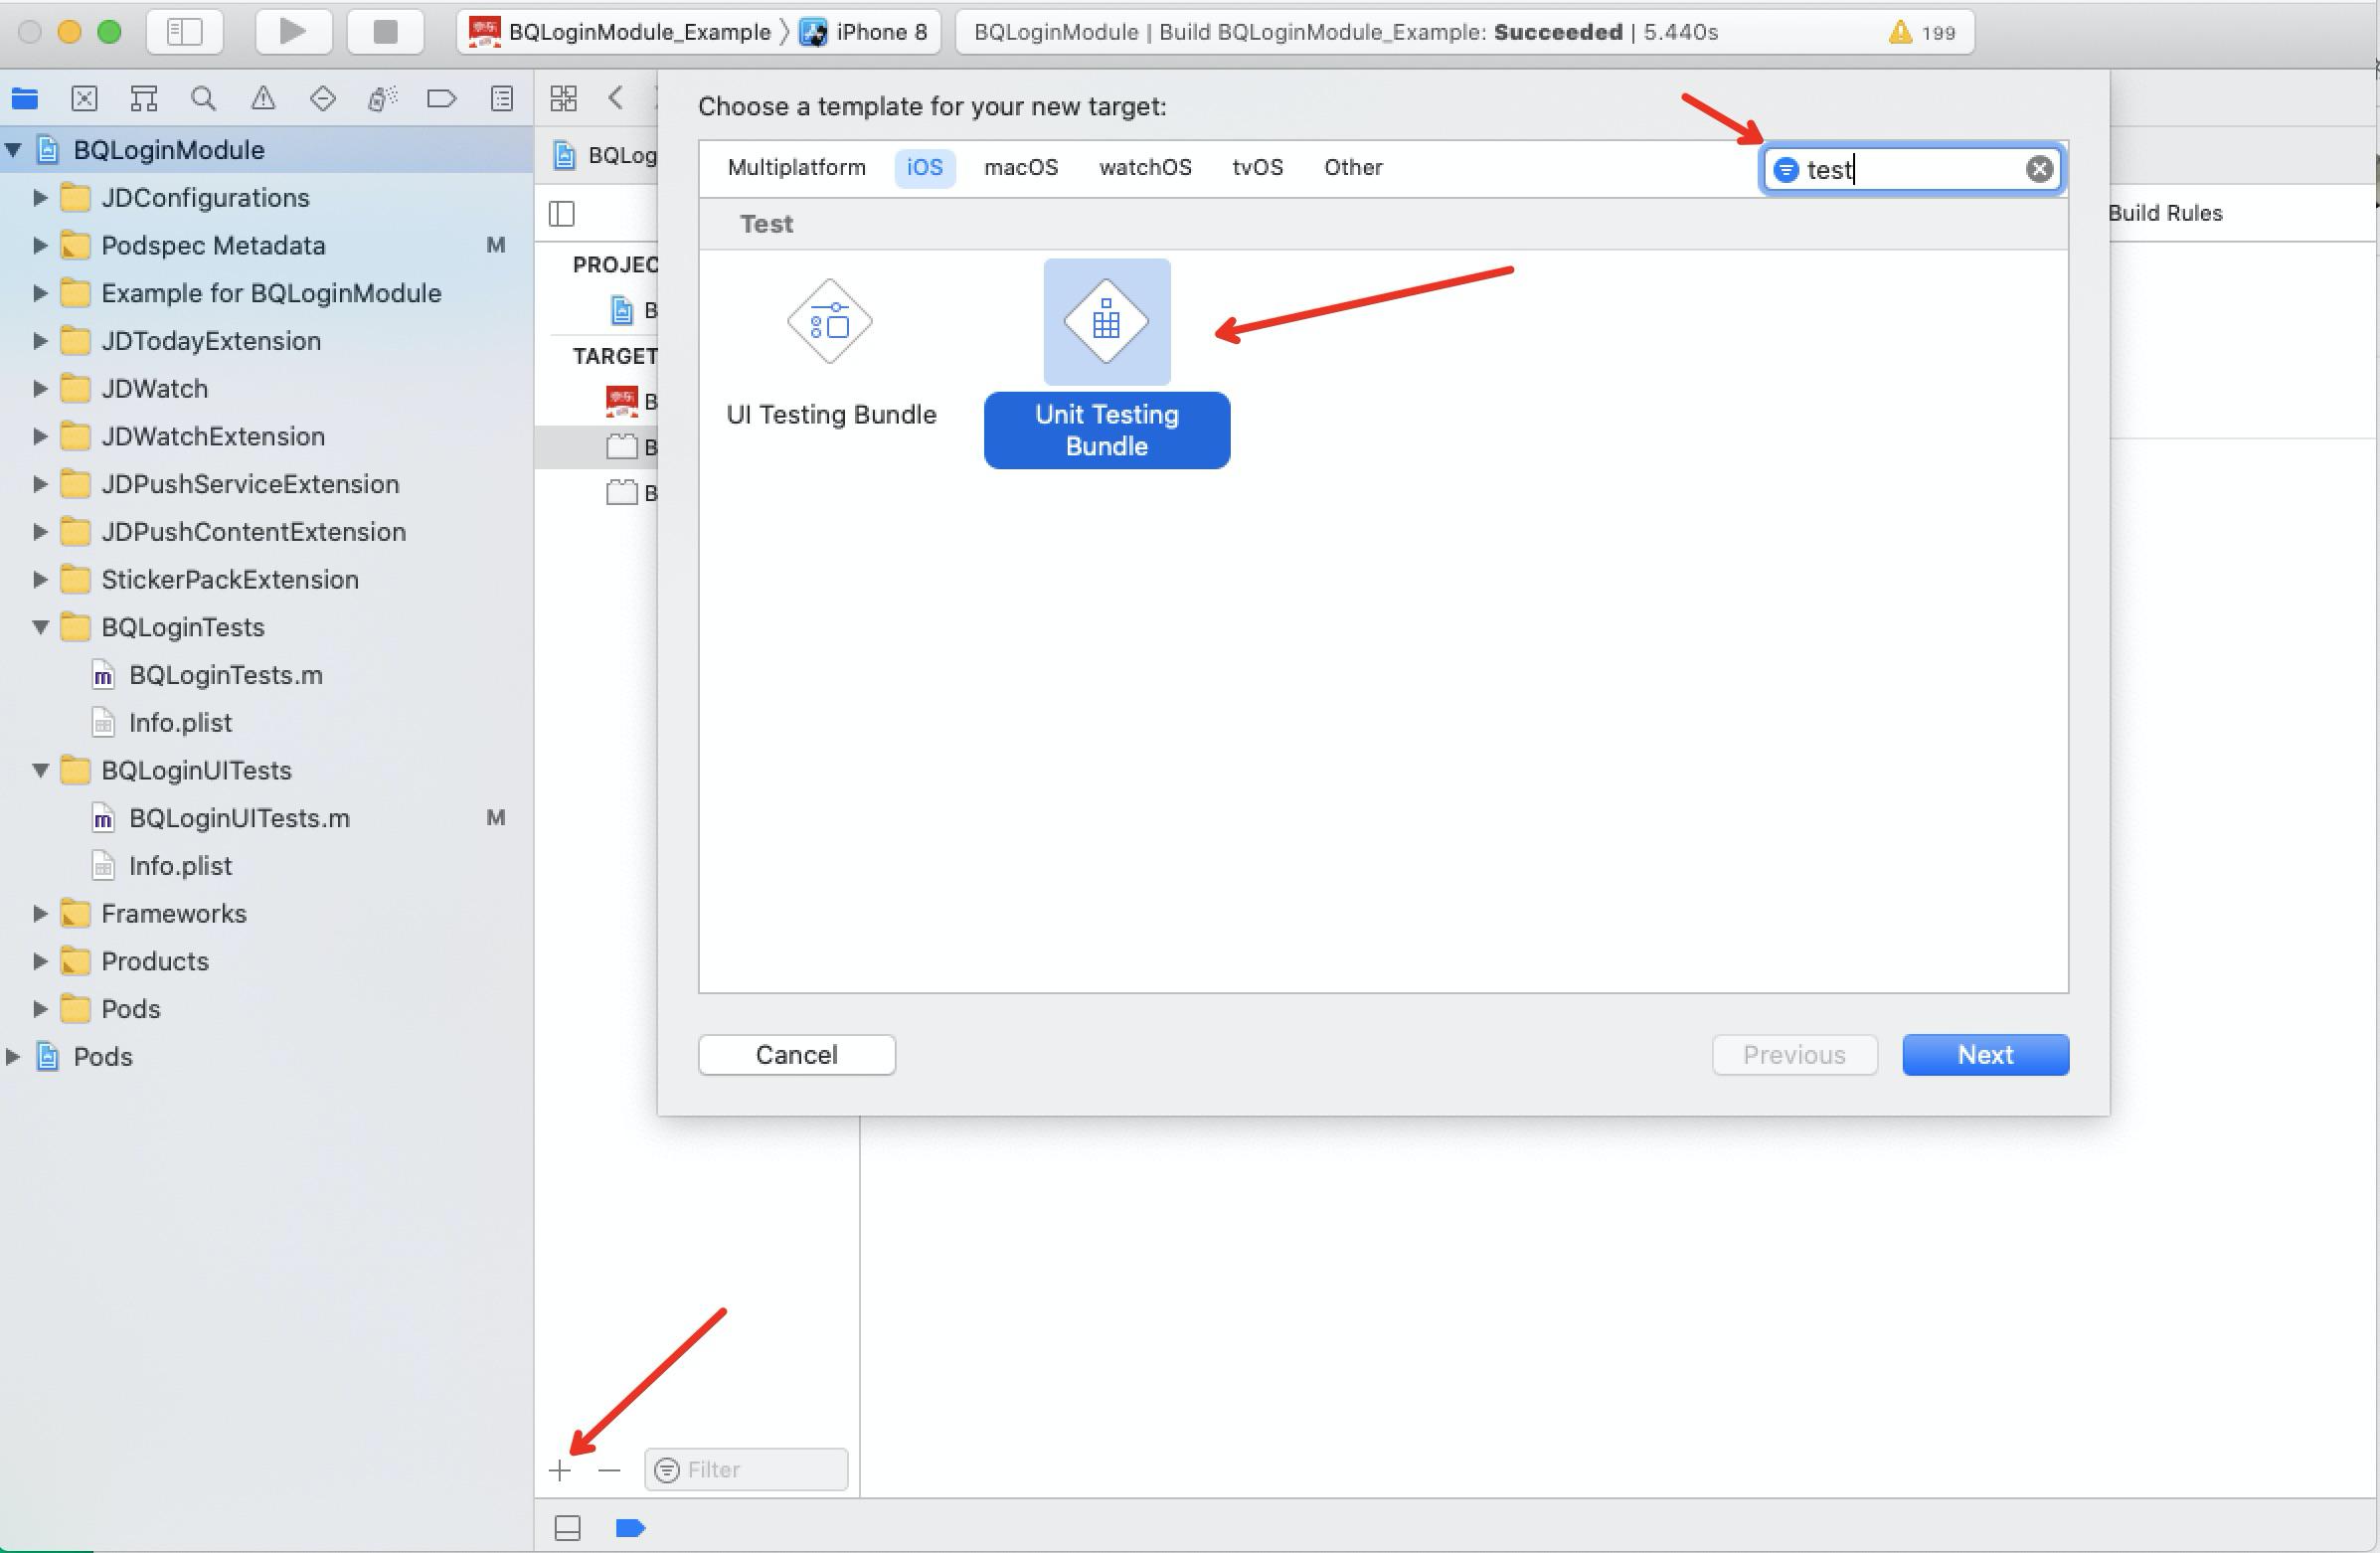Open the Find navigator magnifying glass
This screenshot has width=2380, height=1553.
[204, 98]
